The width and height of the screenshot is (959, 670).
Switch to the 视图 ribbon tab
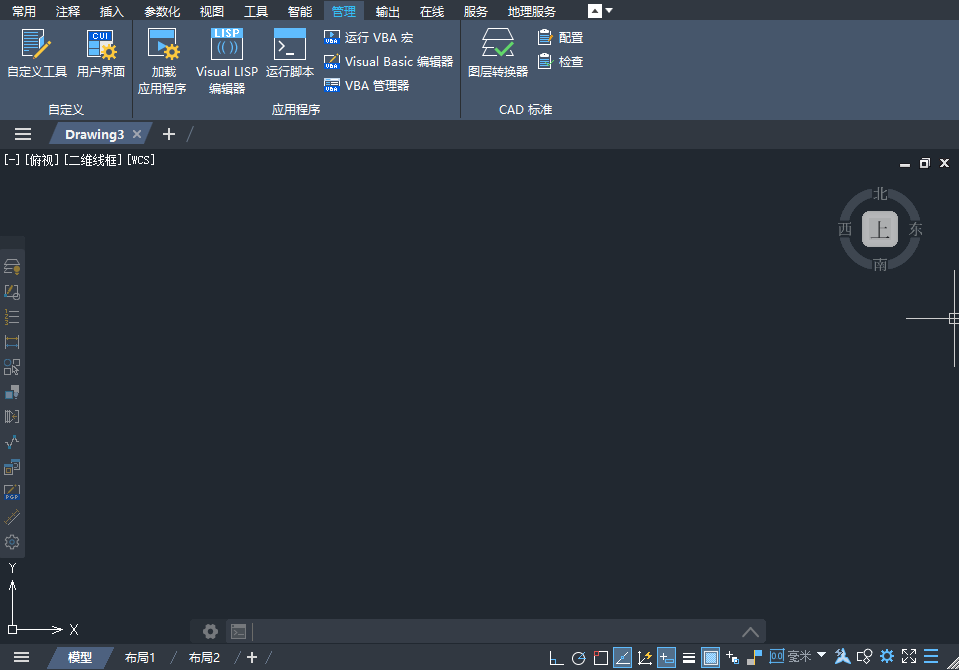pyautogui.click(x=212, y=11)
